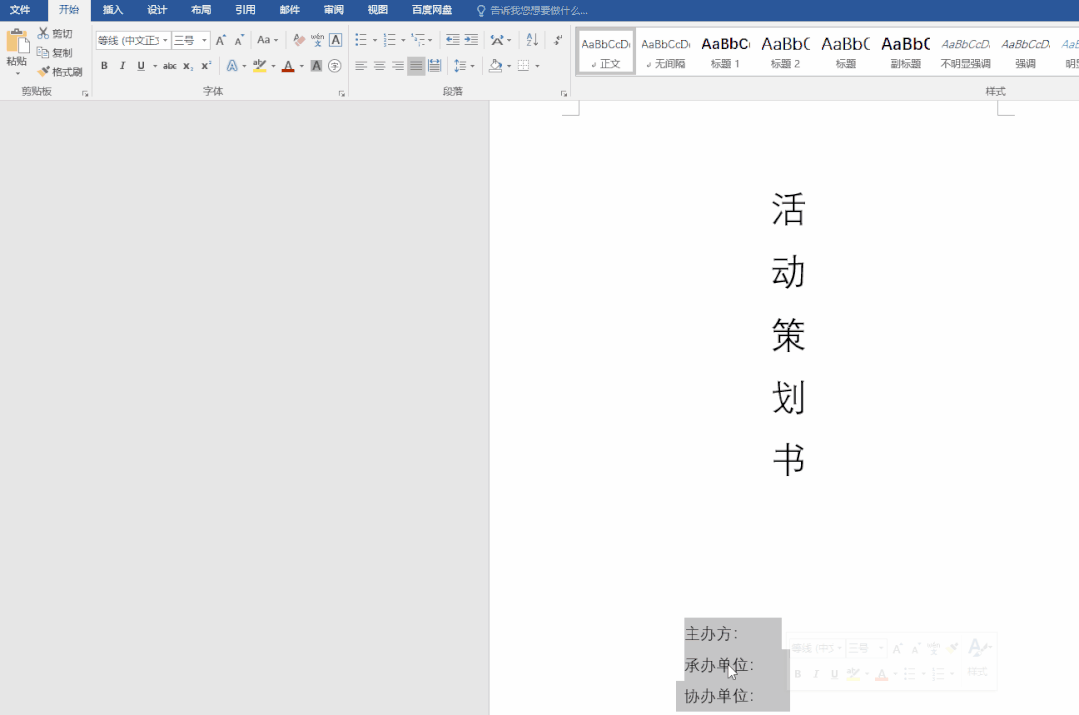Toggle underline formatting
This screenshot has height=715, width=1079.
pos(141,66)
